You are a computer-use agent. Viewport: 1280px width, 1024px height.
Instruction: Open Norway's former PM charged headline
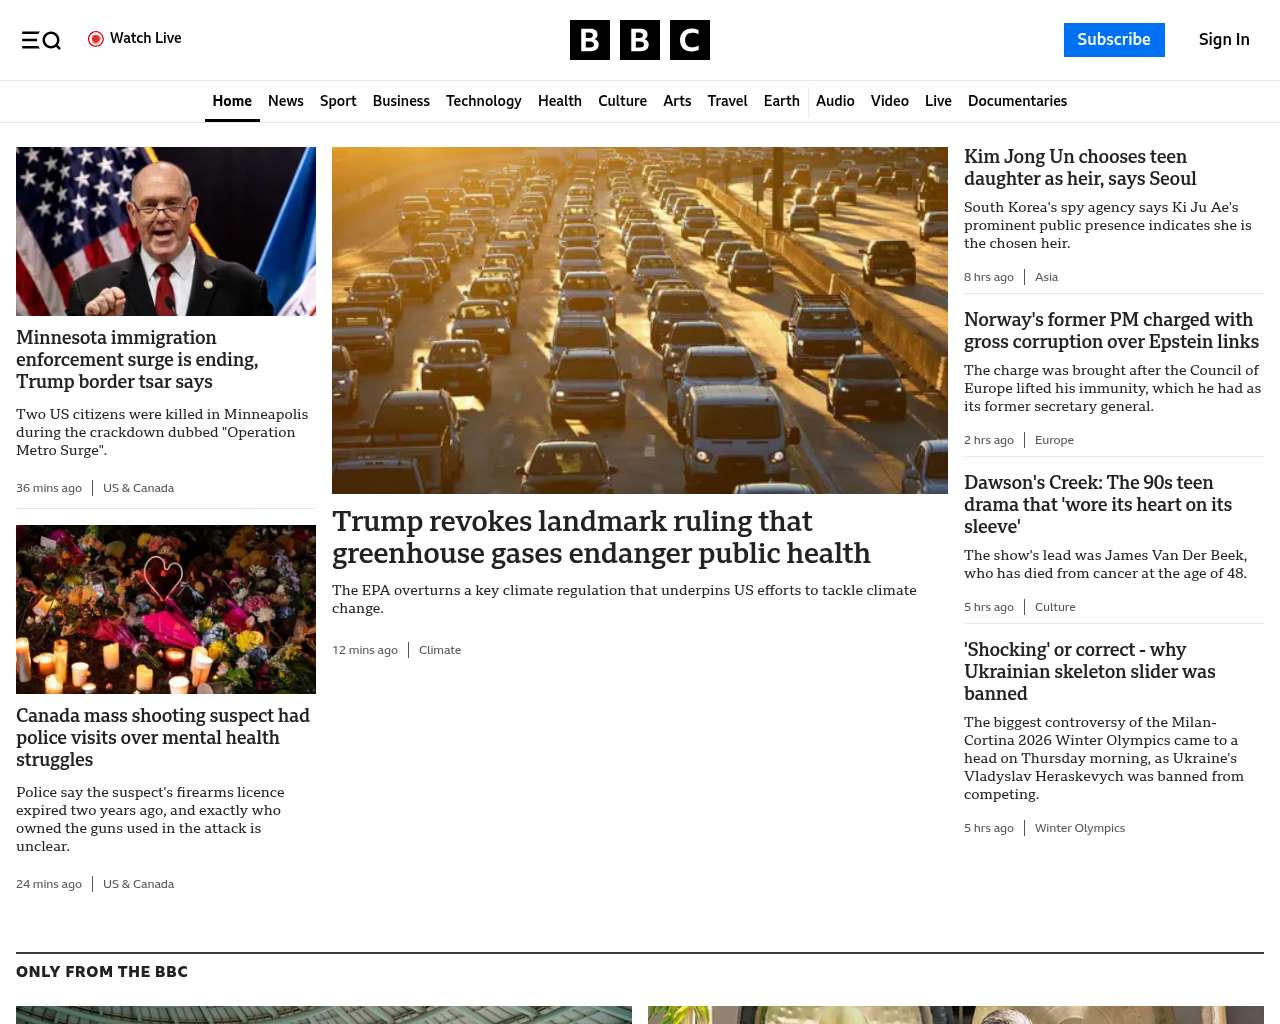1111,331
